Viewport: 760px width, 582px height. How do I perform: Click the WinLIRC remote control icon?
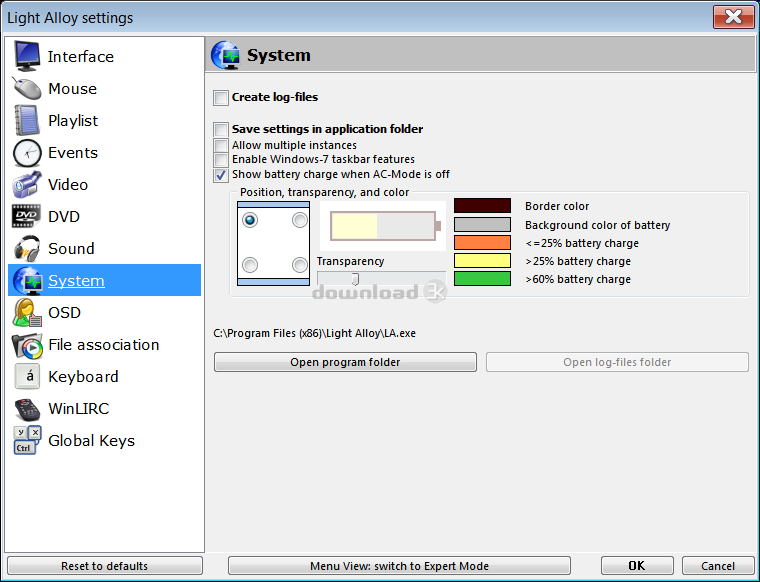tap(27, 409)
